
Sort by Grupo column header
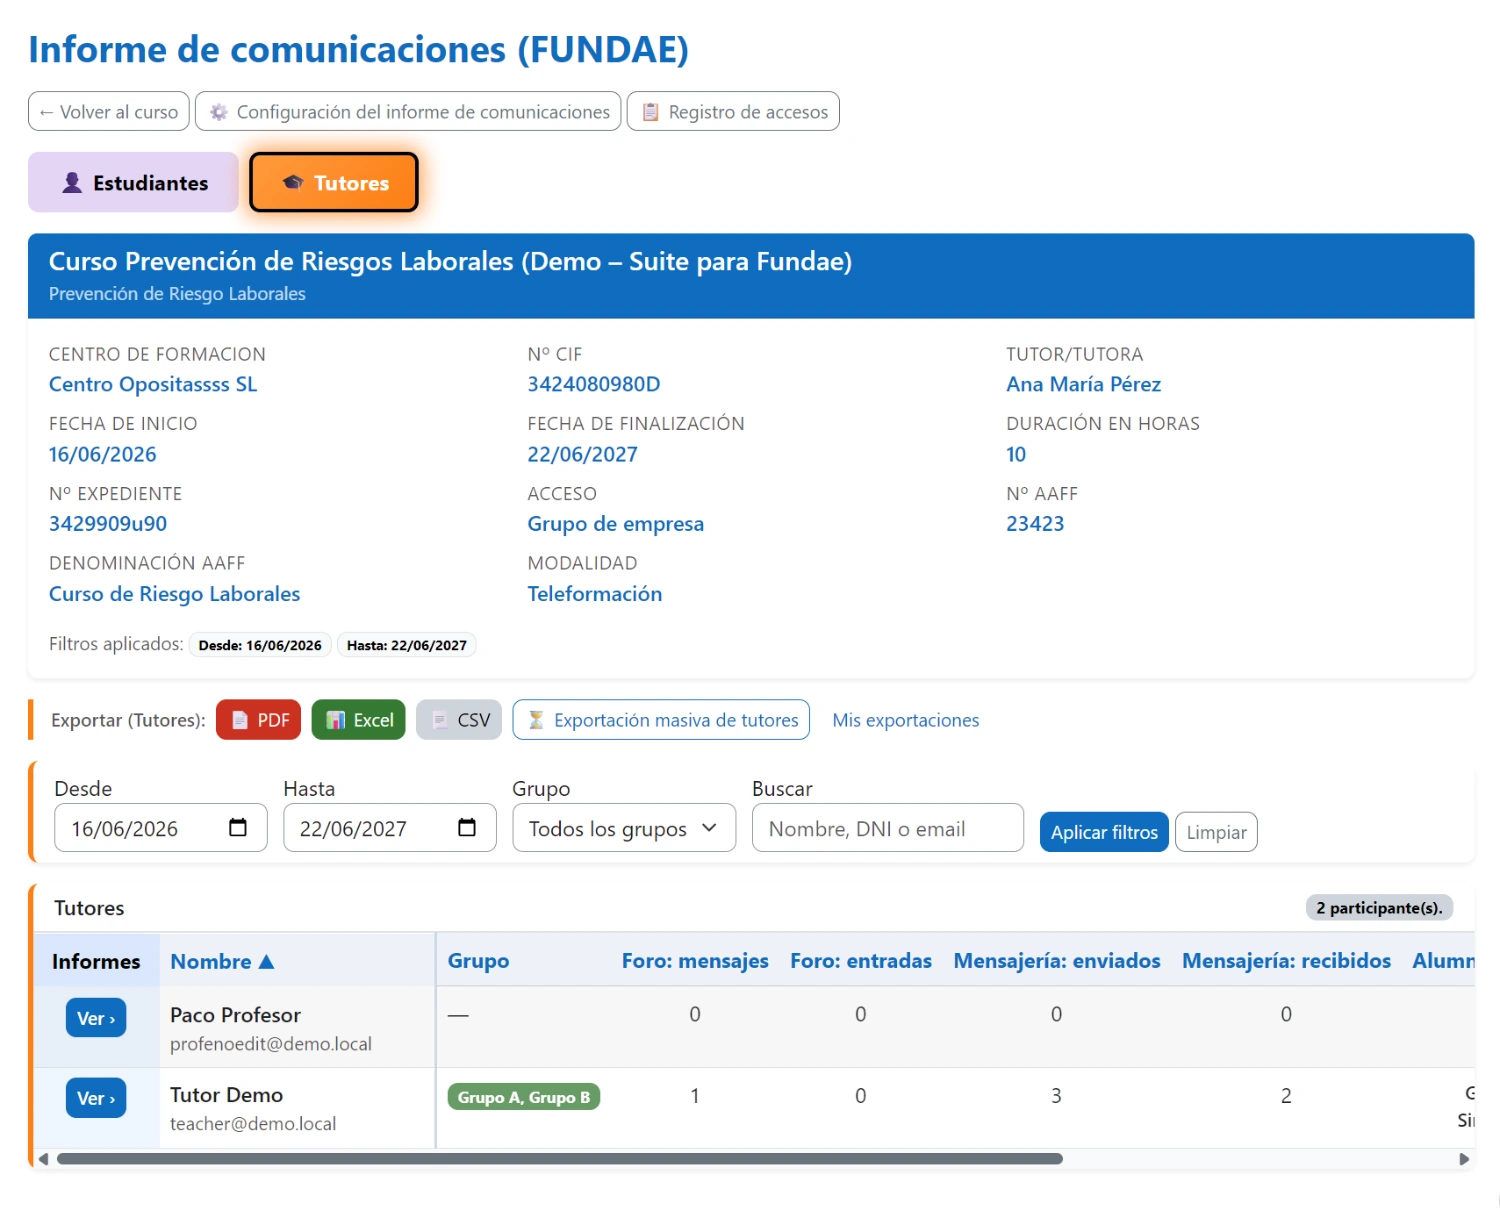[x=478, y=961]
